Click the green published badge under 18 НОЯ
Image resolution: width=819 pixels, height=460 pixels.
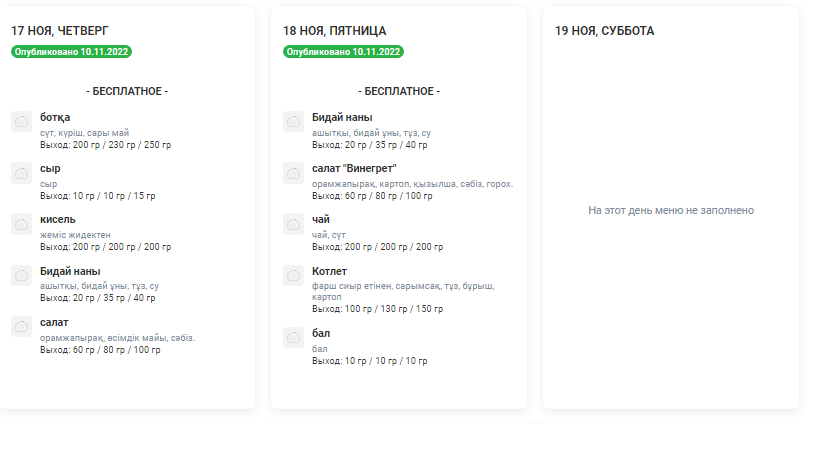click(x=344, y=51)
